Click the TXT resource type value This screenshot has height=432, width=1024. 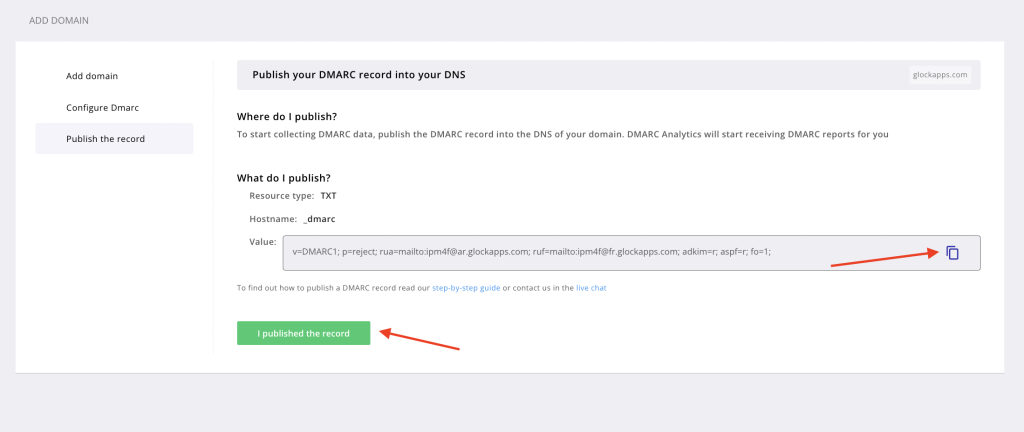328,195
